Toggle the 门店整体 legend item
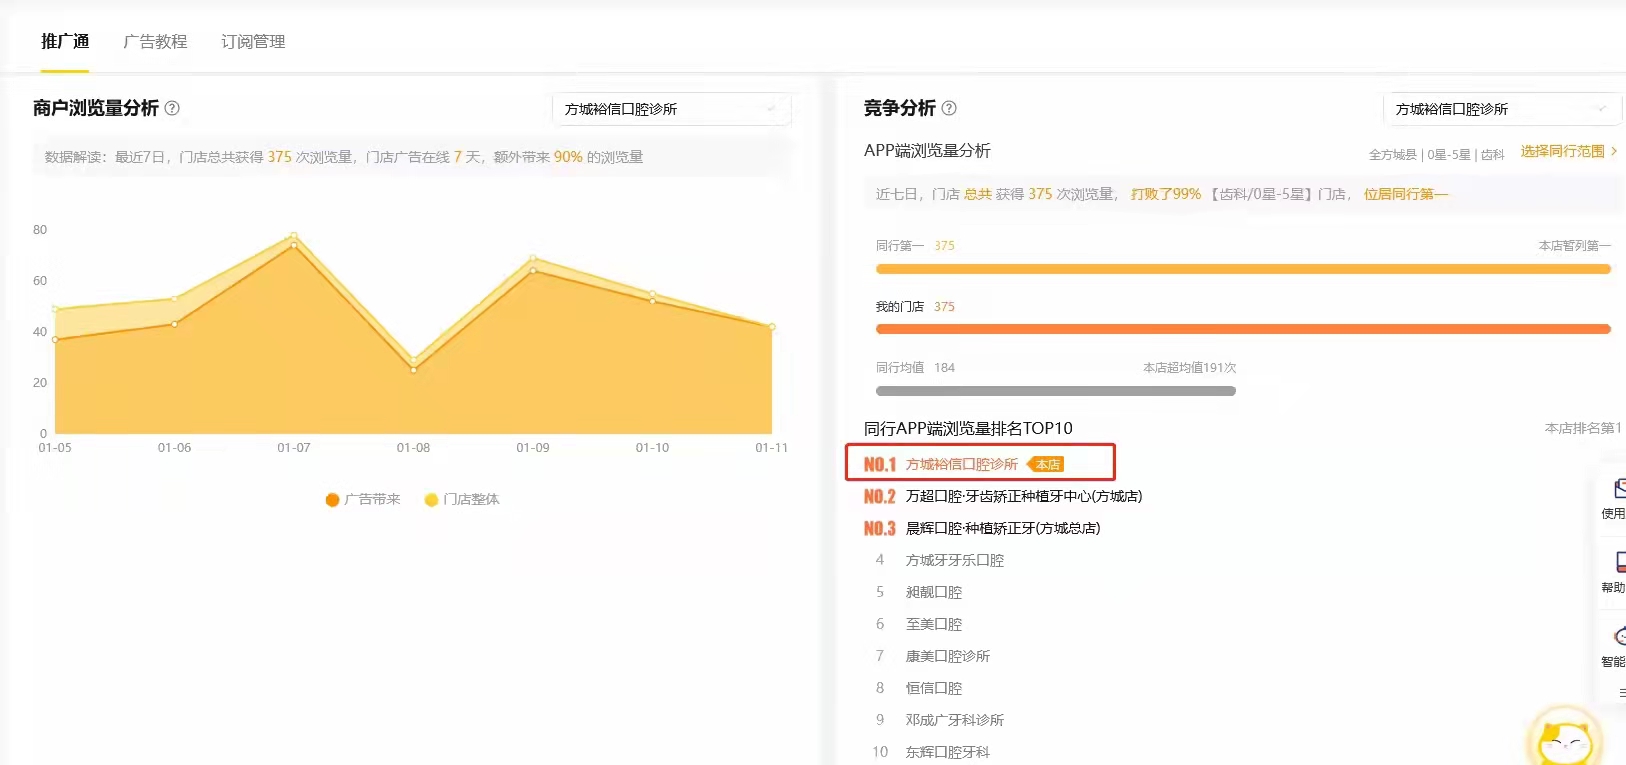The image size is (1626, 765). 462,499
